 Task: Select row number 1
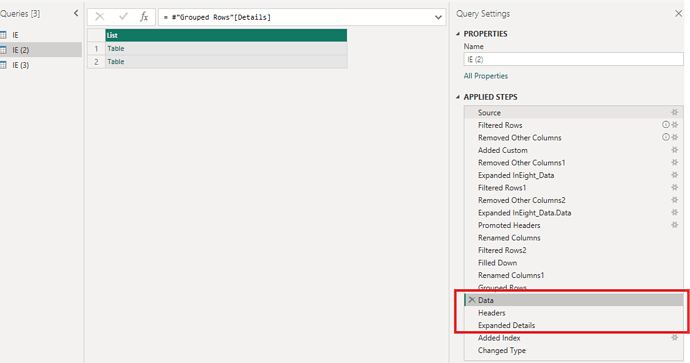point(96,49)
